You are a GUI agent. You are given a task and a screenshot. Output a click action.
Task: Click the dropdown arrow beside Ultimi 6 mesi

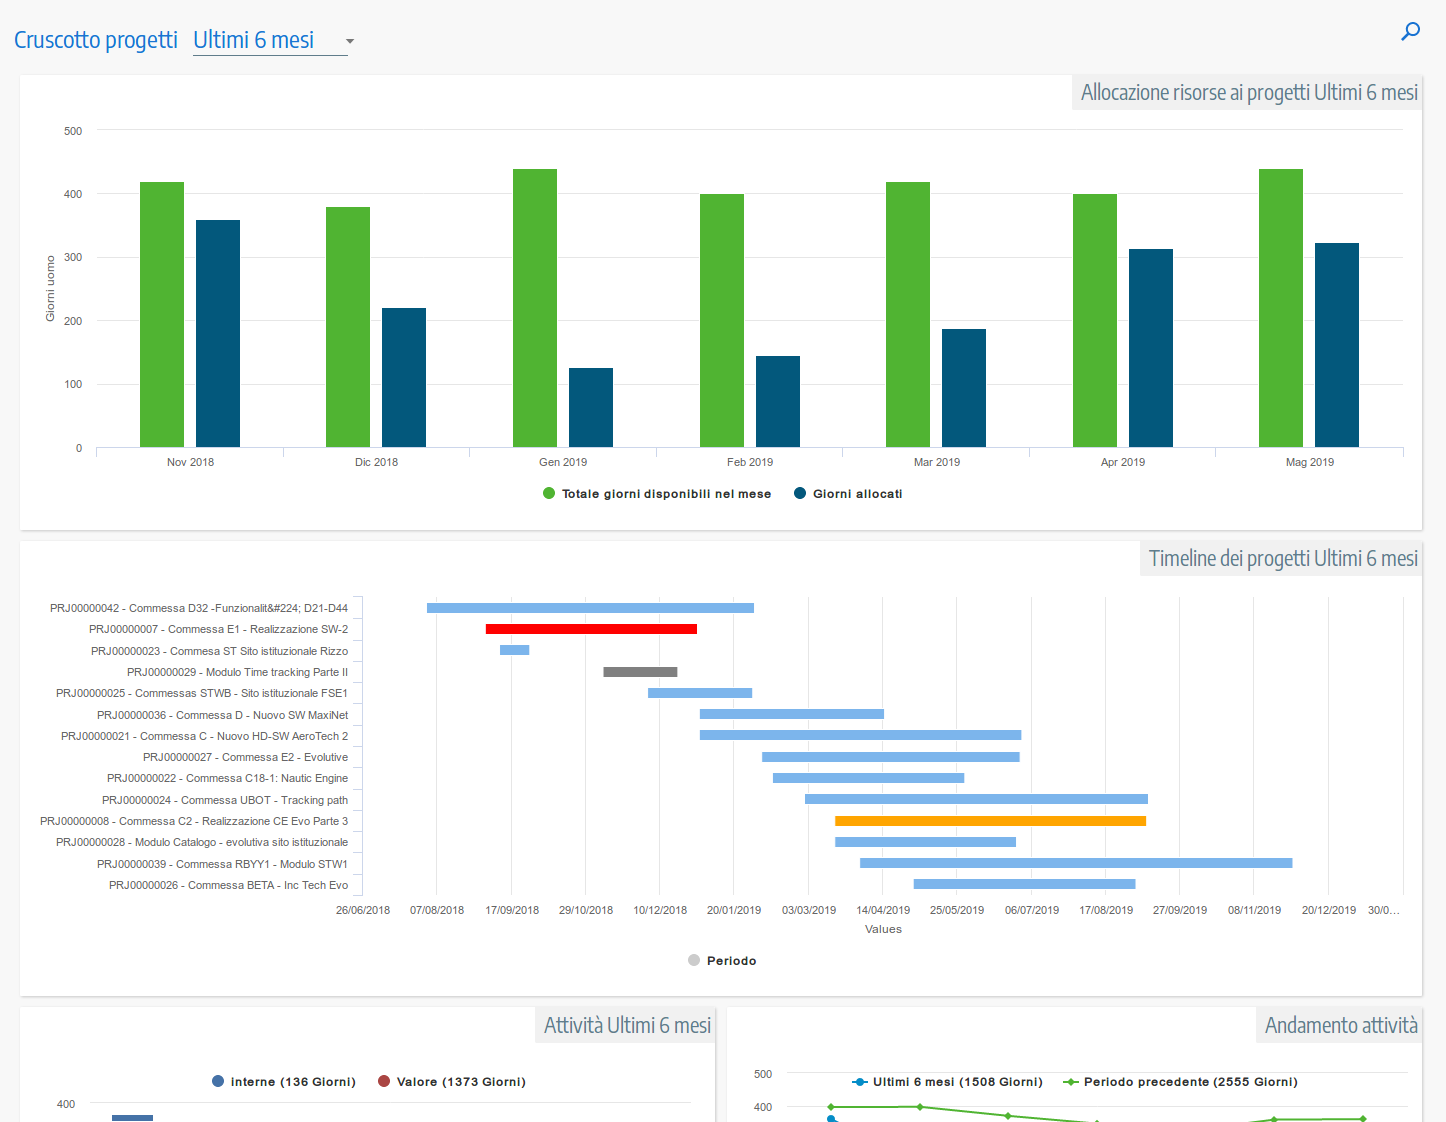(x=349, y=41)
